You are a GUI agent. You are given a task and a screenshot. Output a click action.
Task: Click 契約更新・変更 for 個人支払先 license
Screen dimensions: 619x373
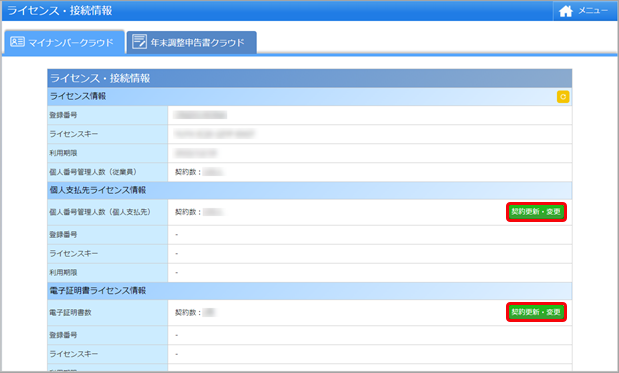point(536,212)
